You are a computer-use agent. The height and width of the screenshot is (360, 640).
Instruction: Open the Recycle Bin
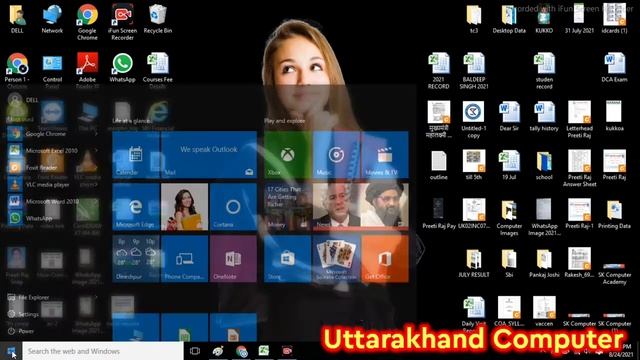coord(158,19)
